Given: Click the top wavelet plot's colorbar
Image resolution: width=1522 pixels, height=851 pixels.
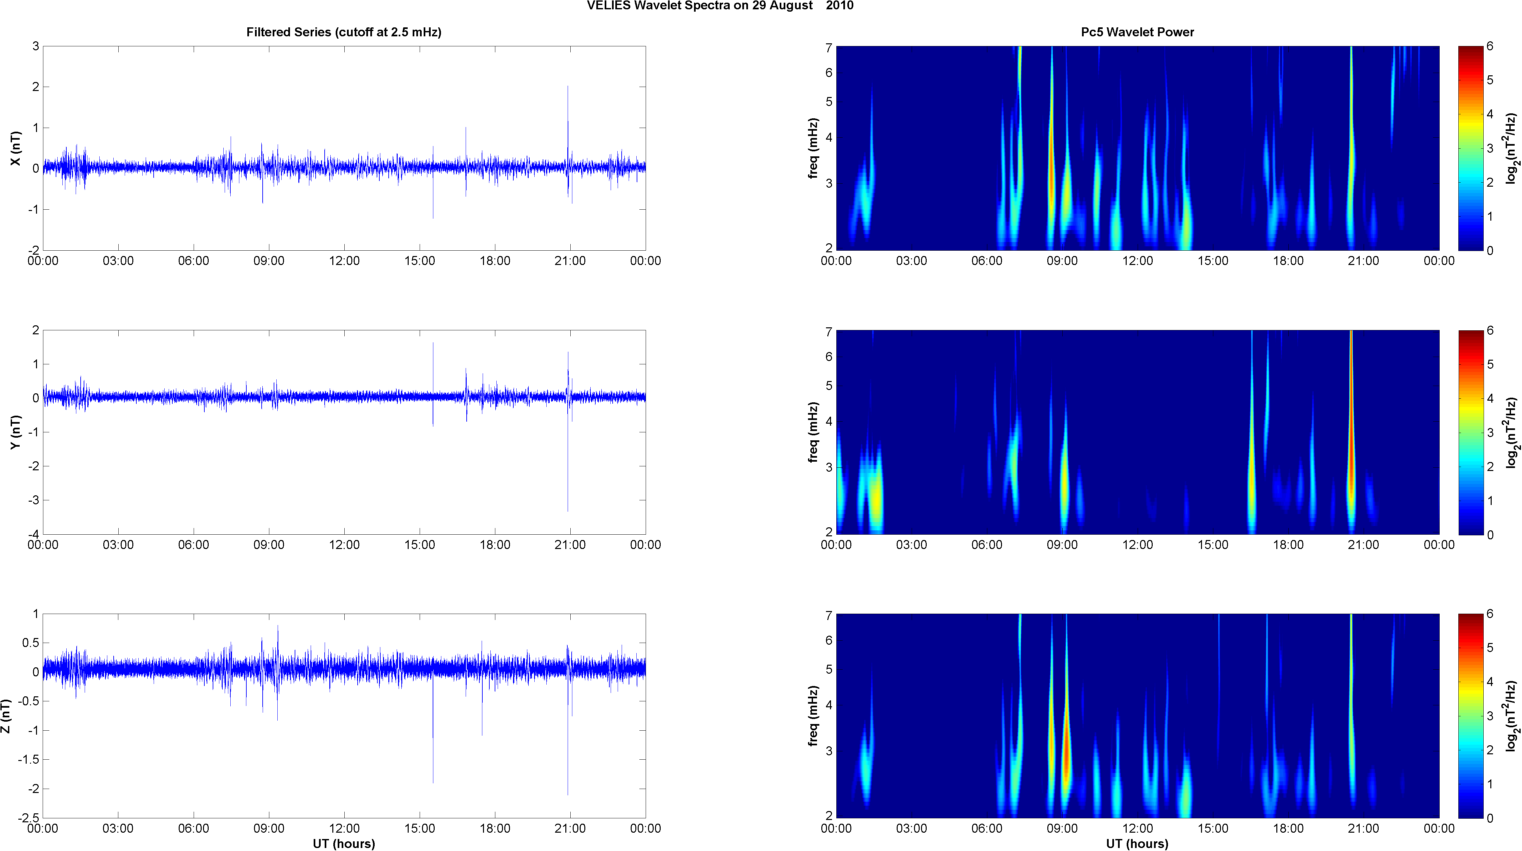Looking at the screenshot, I should click(x=1470, y=148).
